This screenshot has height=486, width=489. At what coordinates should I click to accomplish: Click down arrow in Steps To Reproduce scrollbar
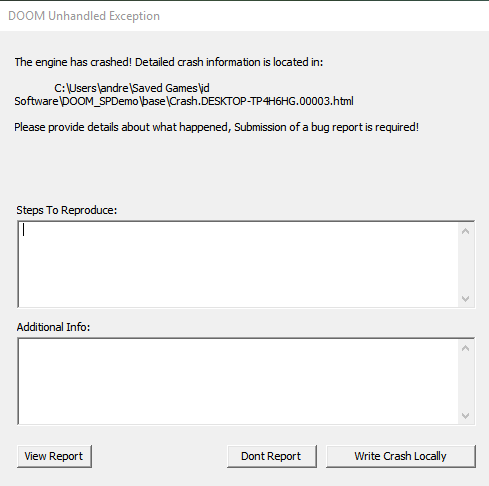tap(466, 299)
